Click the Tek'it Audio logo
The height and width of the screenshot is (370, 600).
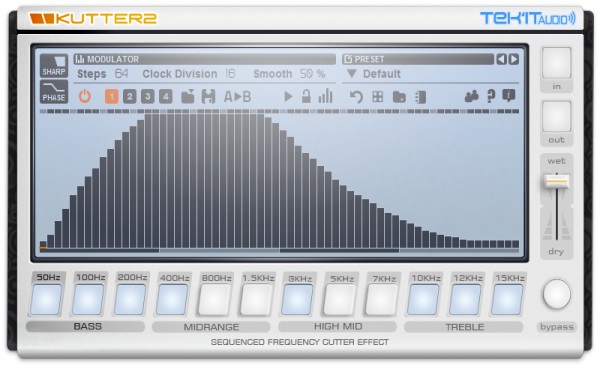coord(528,18)
